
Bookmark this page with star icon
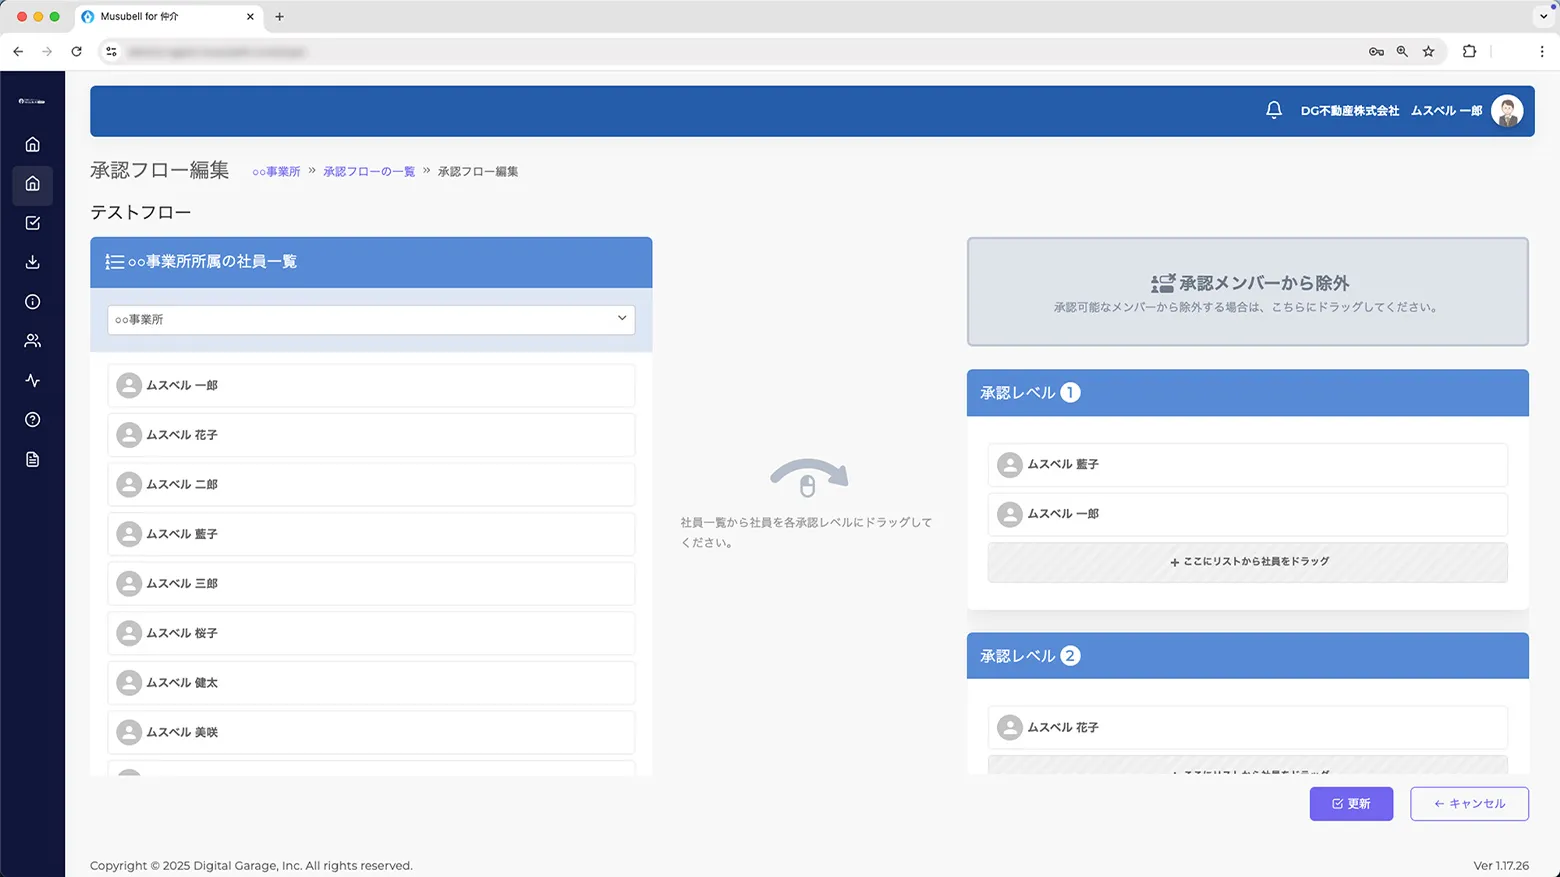tap(1428, 51)
